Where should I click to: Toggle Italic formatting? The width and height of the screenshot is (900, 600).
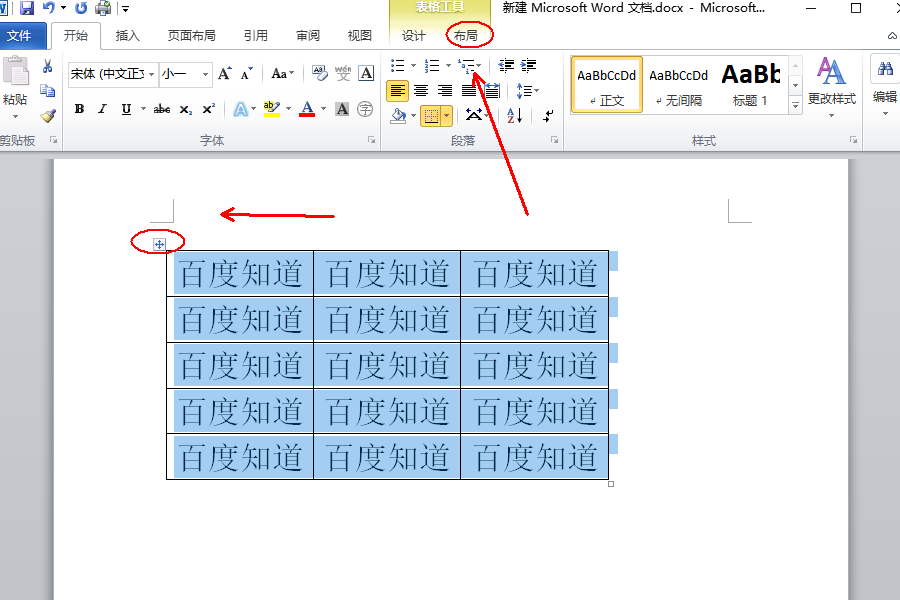pos(102,109)
